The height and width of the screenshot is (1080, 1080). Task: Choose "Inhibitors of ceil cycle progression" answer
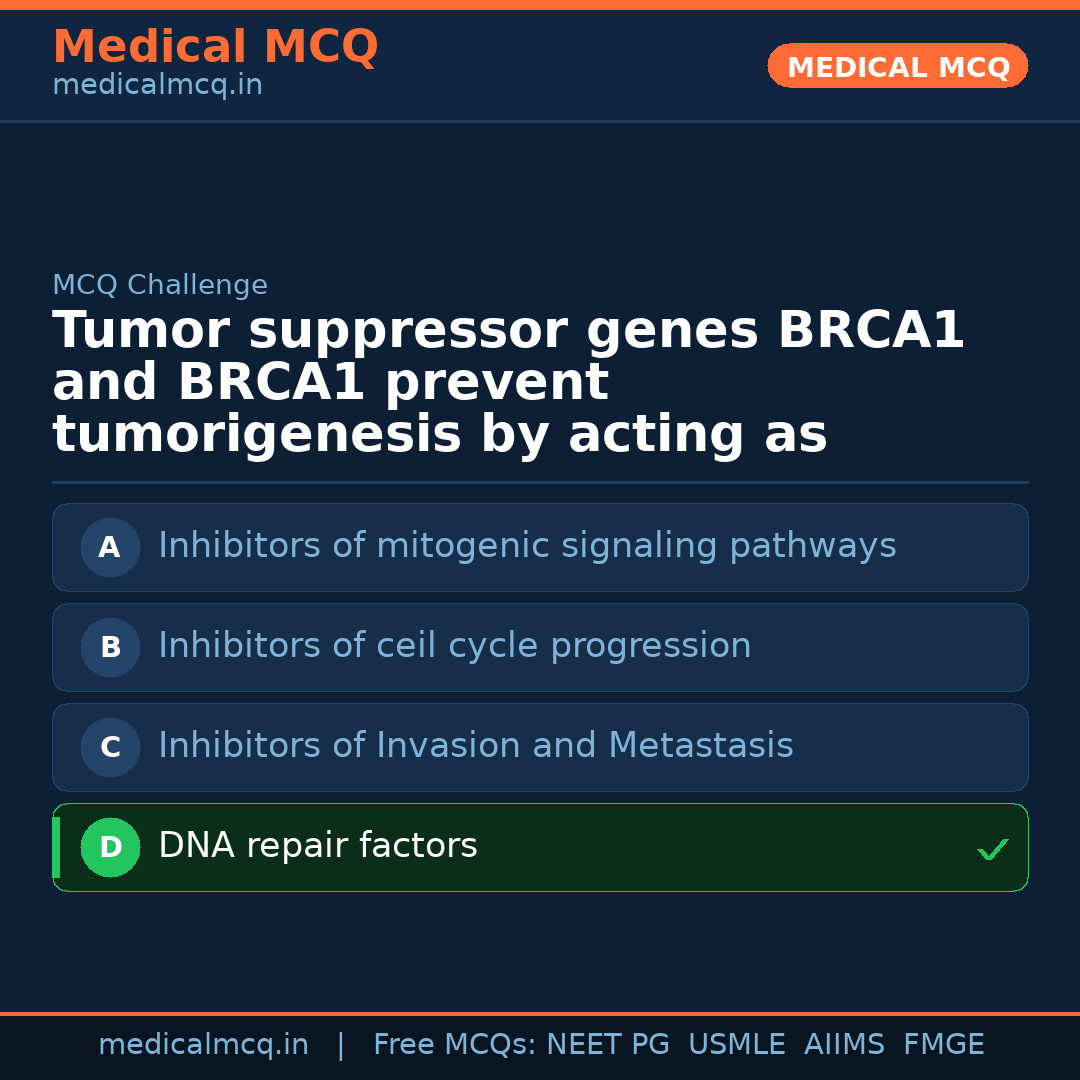click(x=454, y=646)
